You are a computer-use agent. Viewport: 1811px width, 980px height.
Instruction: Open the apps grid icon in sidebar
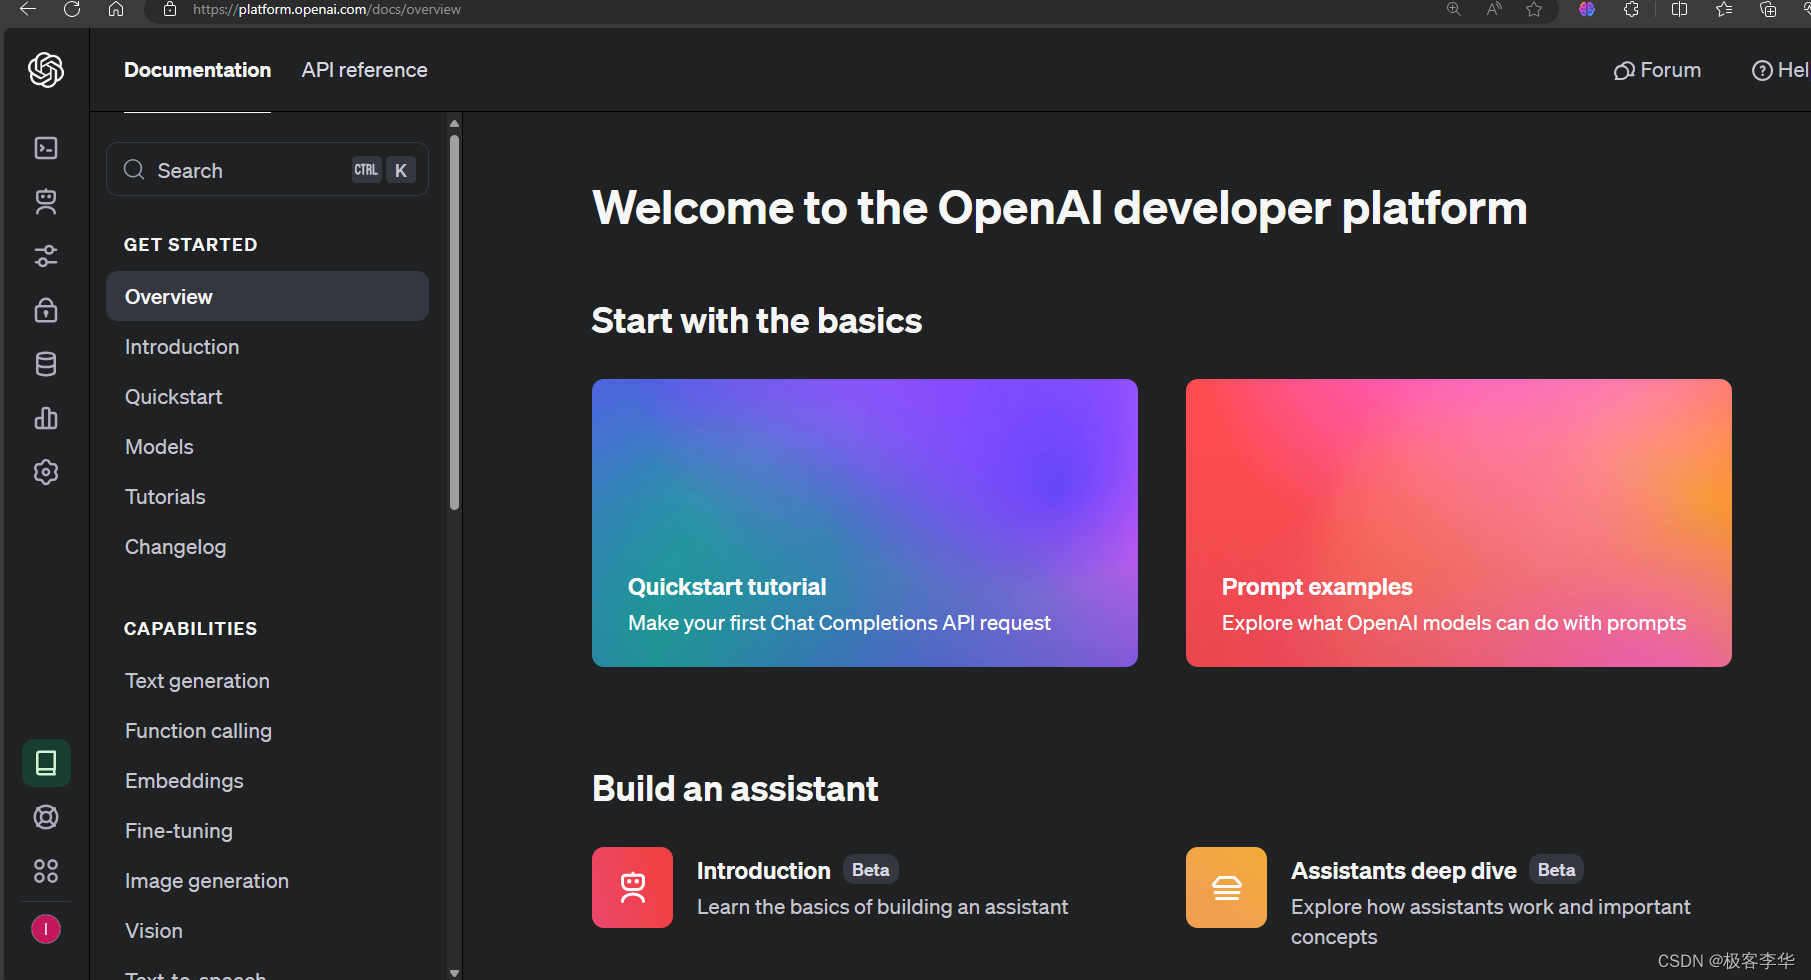(46, 871)
